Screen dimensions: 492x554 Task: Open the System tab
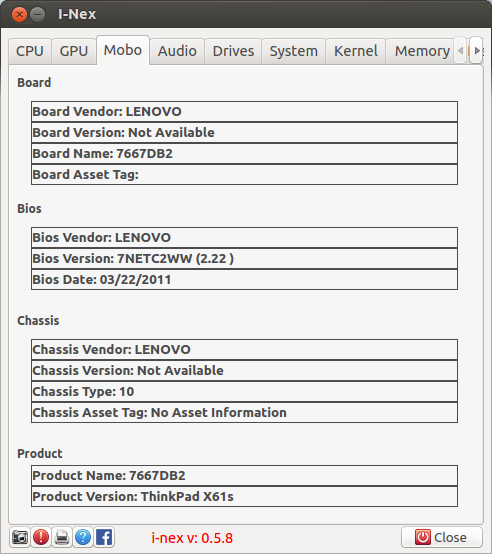coord(294,51)
